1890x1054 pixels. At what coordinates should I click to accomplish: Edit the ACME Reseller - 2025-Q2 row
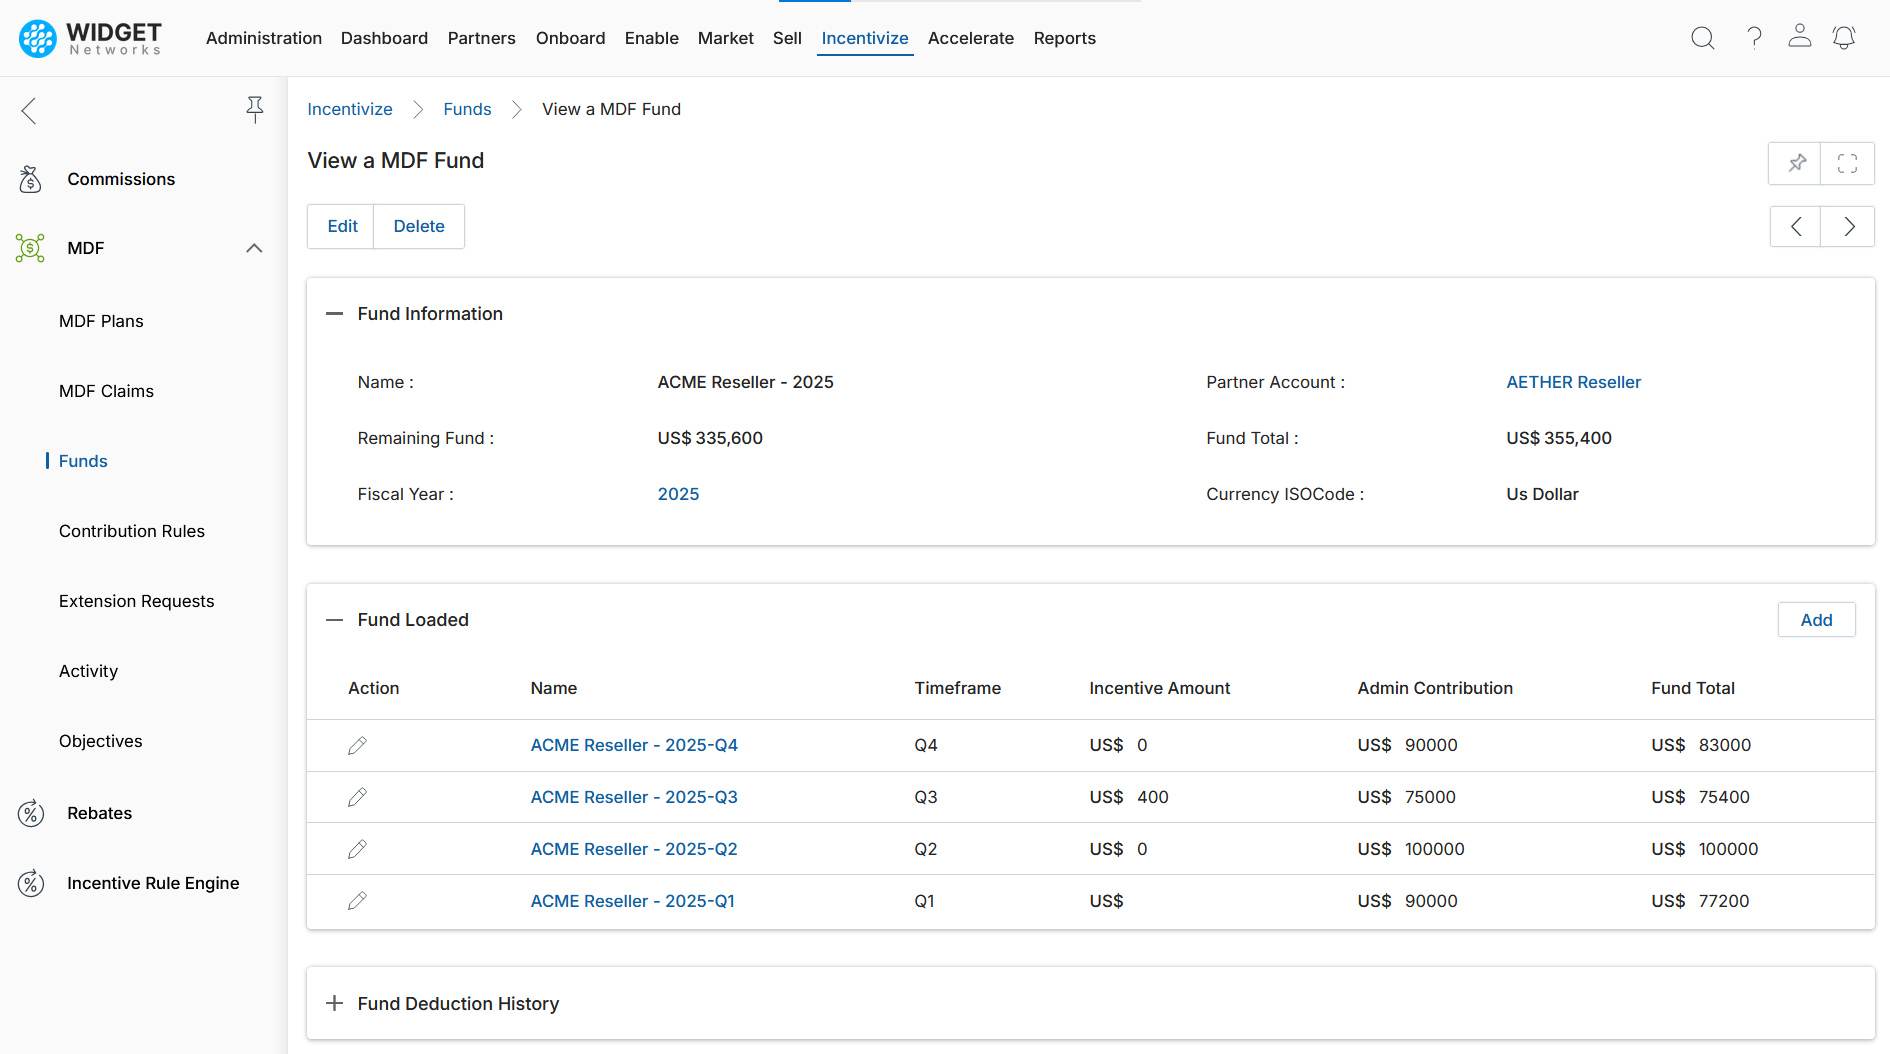pos(357,849)
